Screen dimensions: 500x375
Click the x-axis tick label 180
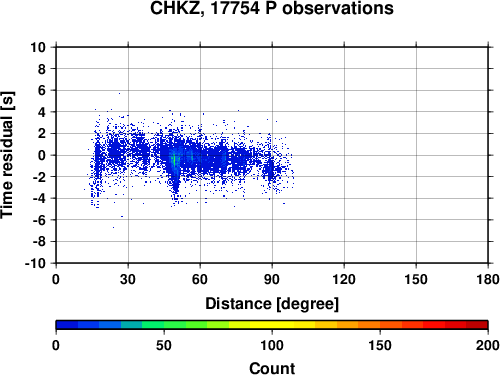coord(488,279)
